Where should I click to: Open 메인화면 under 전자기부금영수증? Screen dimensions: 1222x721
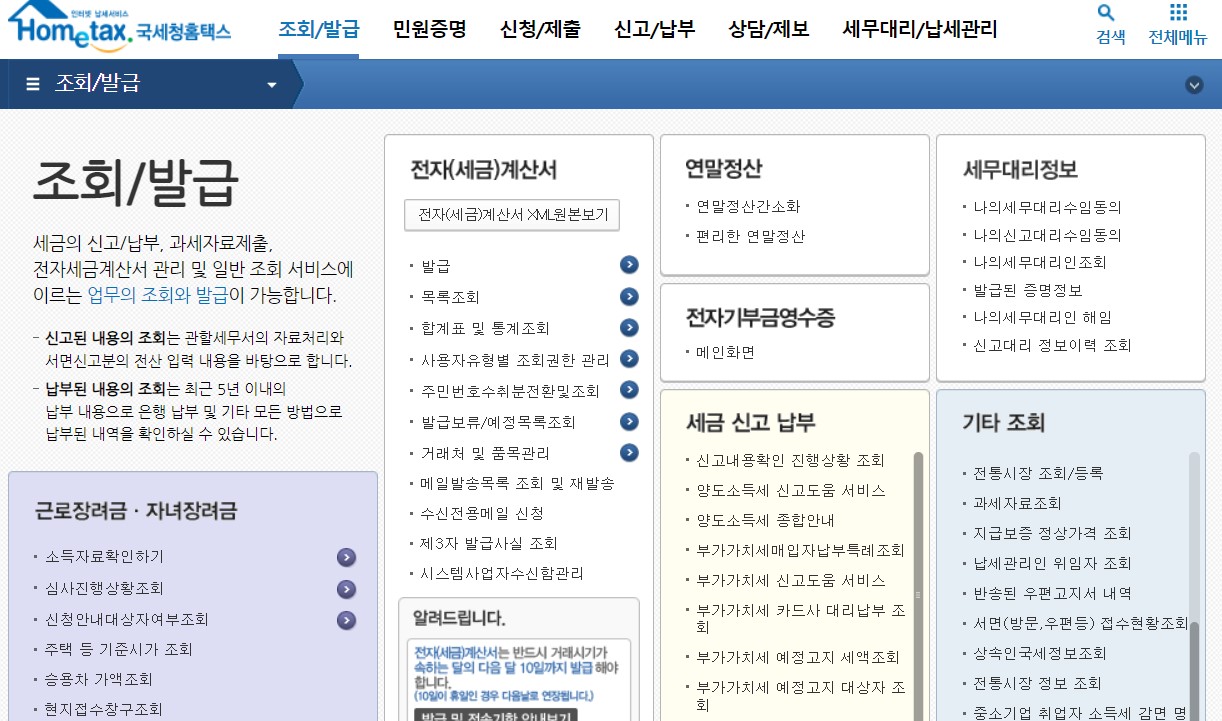pos(725,352)
